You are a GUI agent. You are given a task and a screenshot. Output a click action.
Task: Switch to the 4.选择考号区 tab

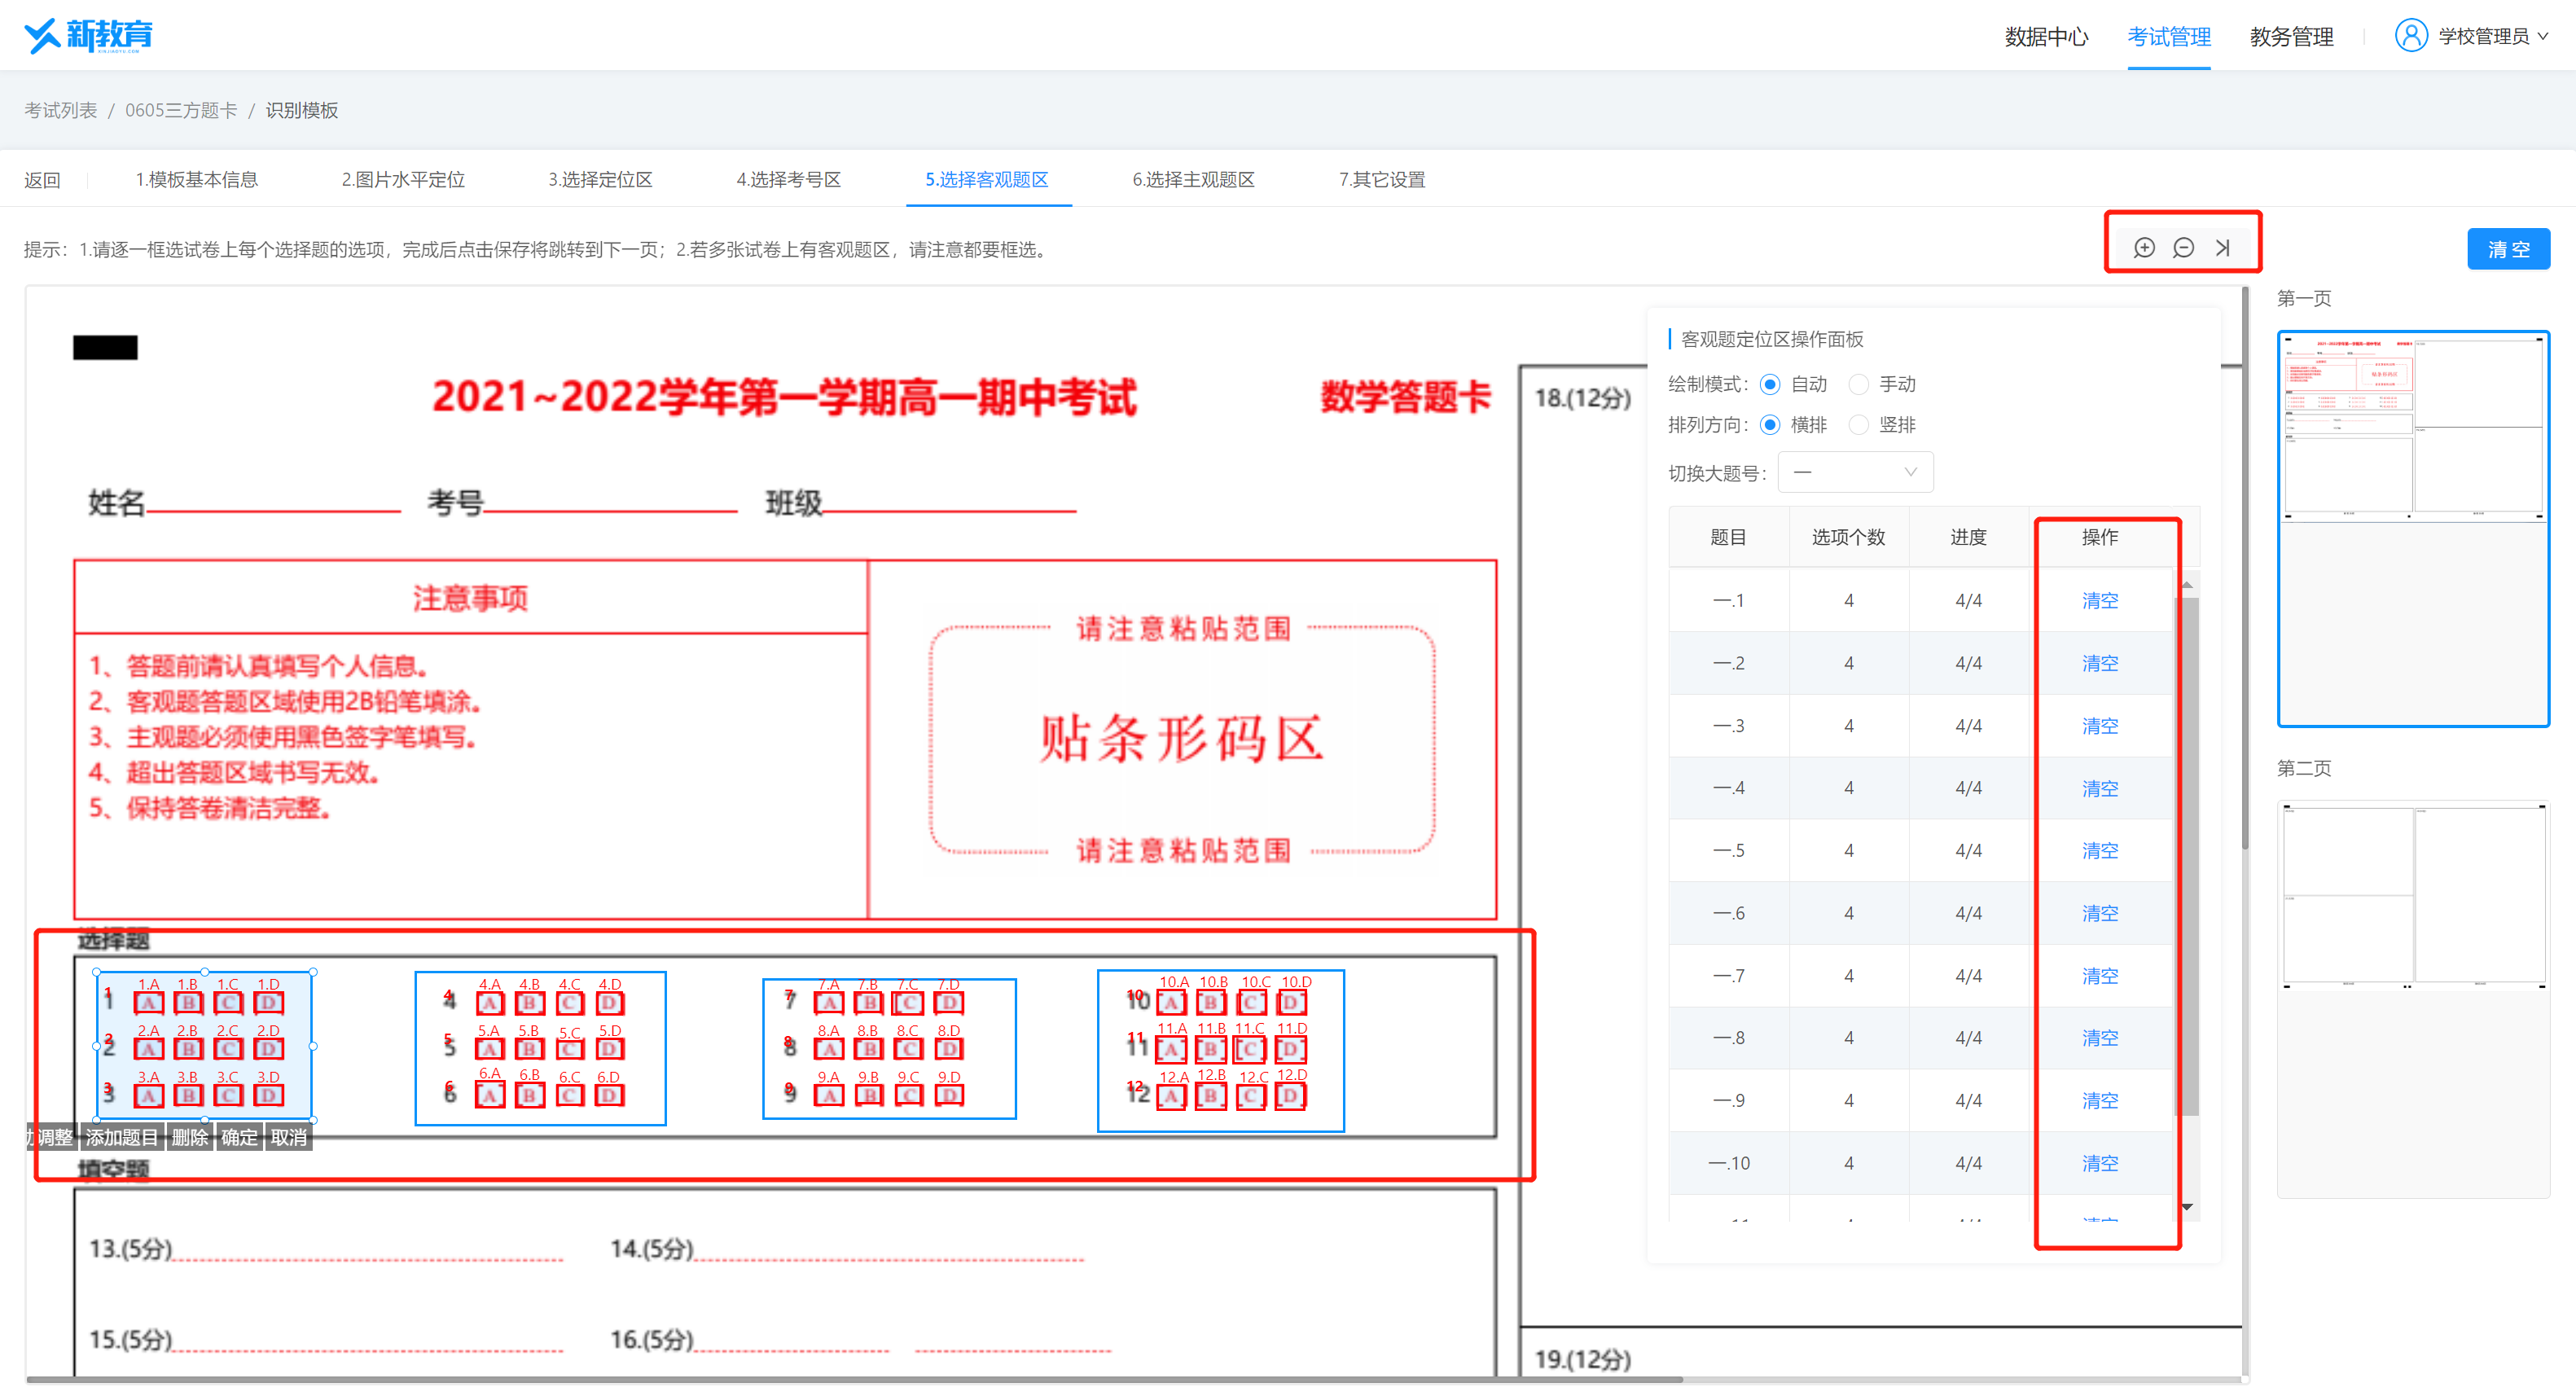[x=788, y=180]
